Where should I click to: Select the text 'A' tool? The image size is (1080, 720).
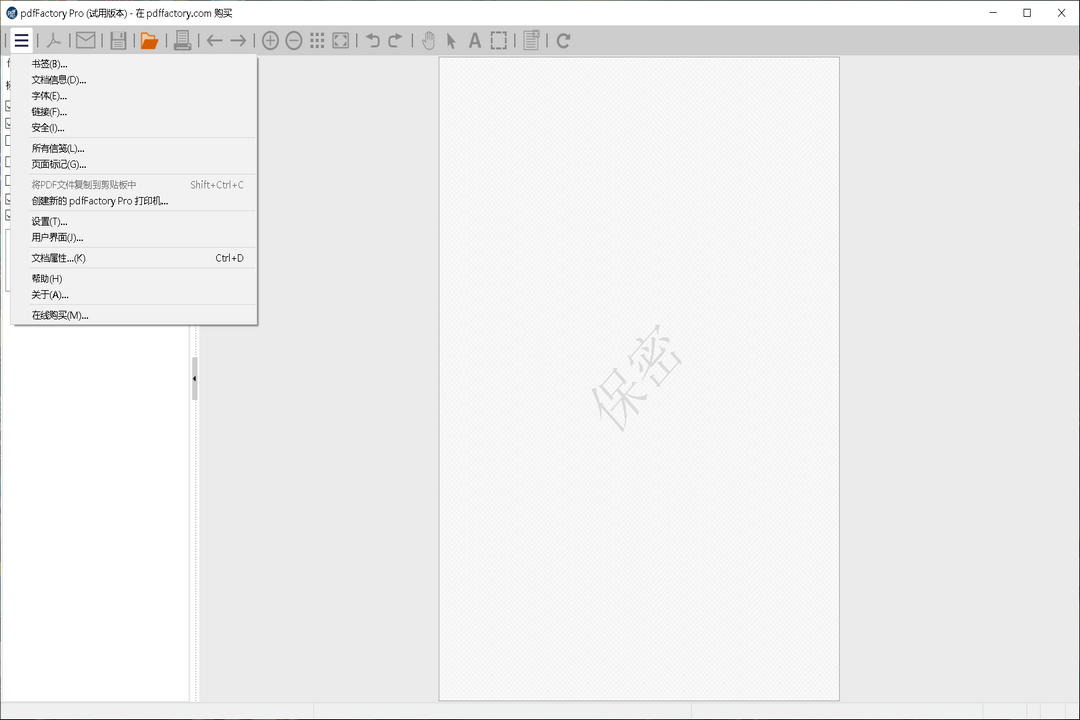[x=475, y=41]
